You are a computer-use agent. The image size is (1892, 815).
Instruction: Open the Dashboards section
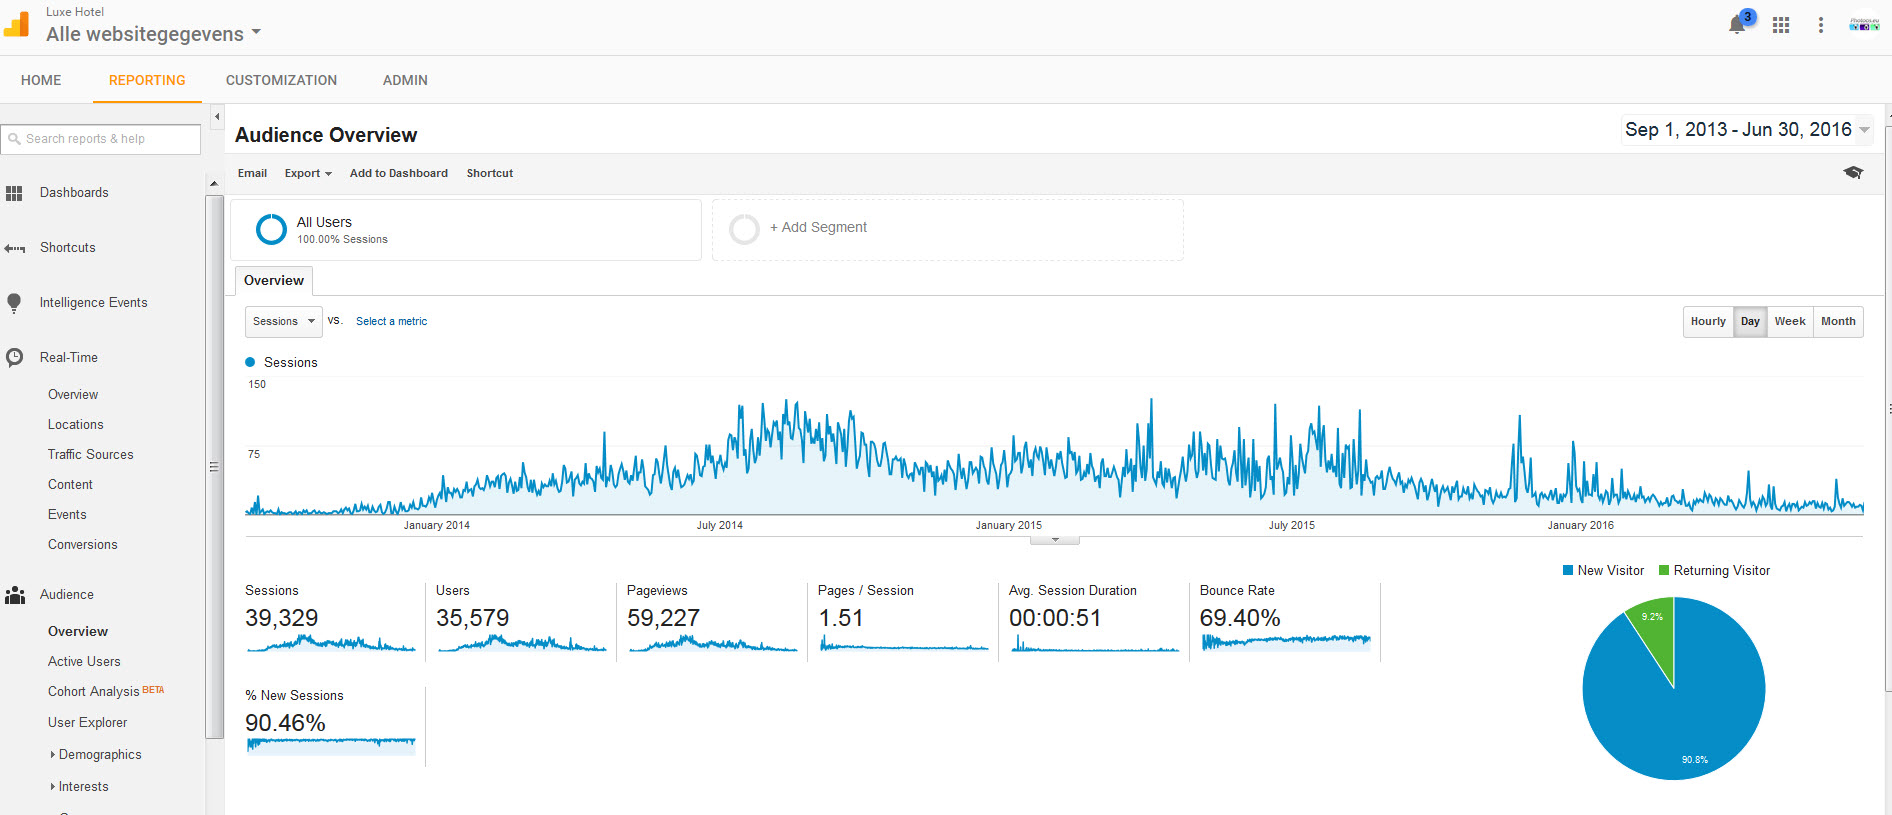tap(74, 193)
